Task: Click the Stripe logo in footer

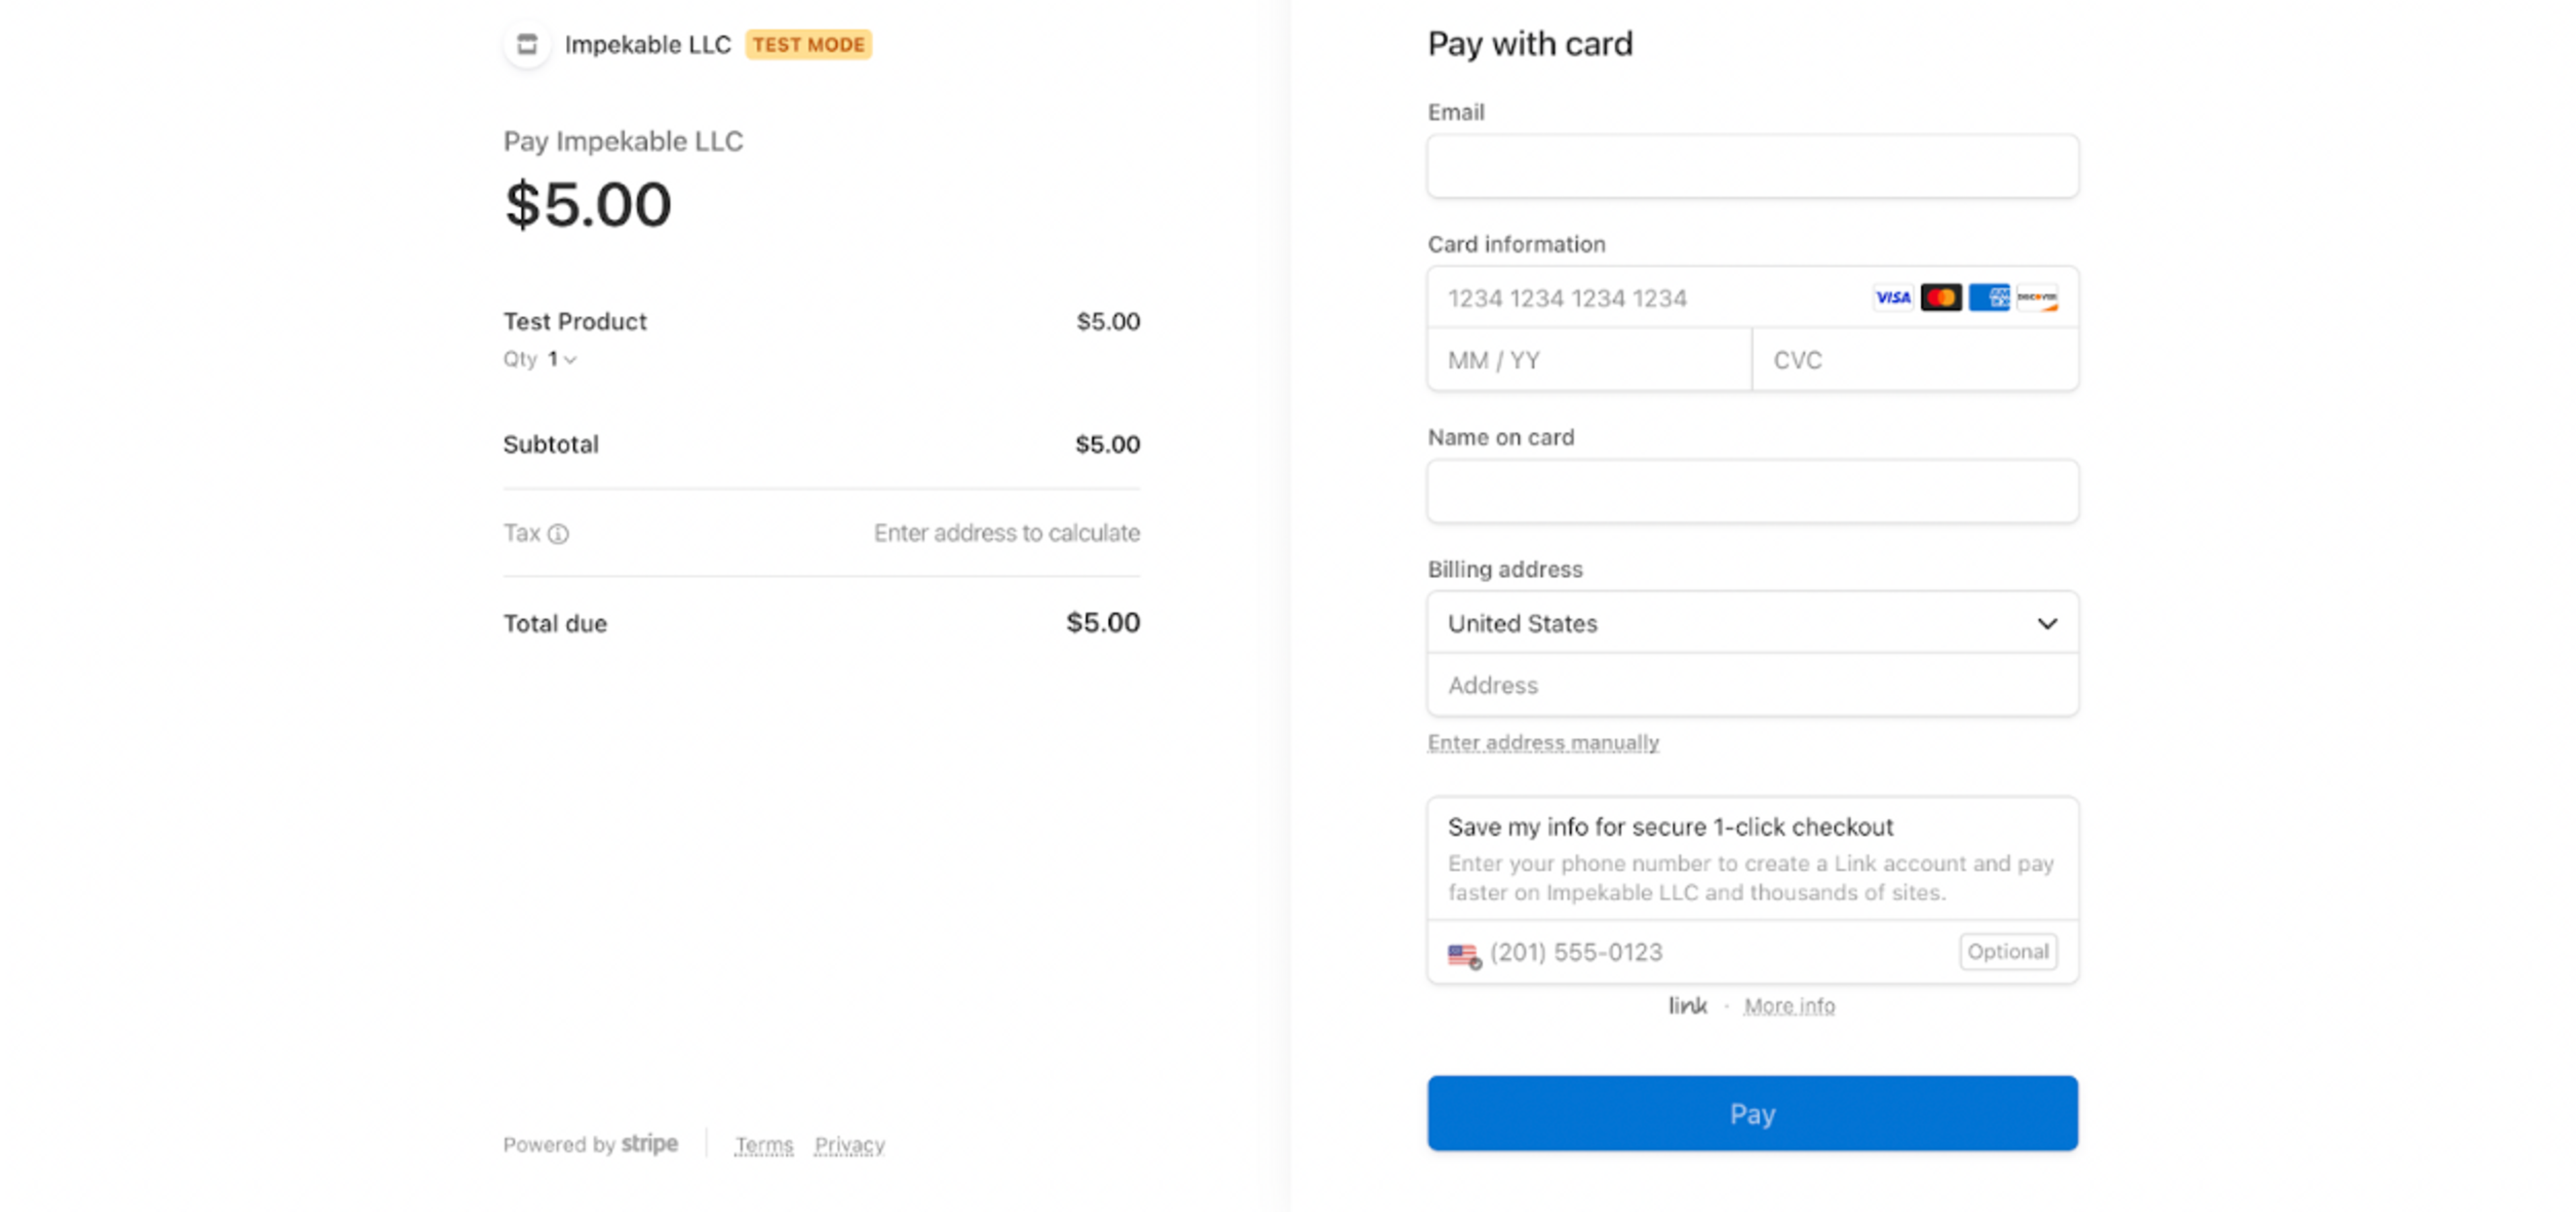Action: pyautogui.click(x=650, y=1143)
